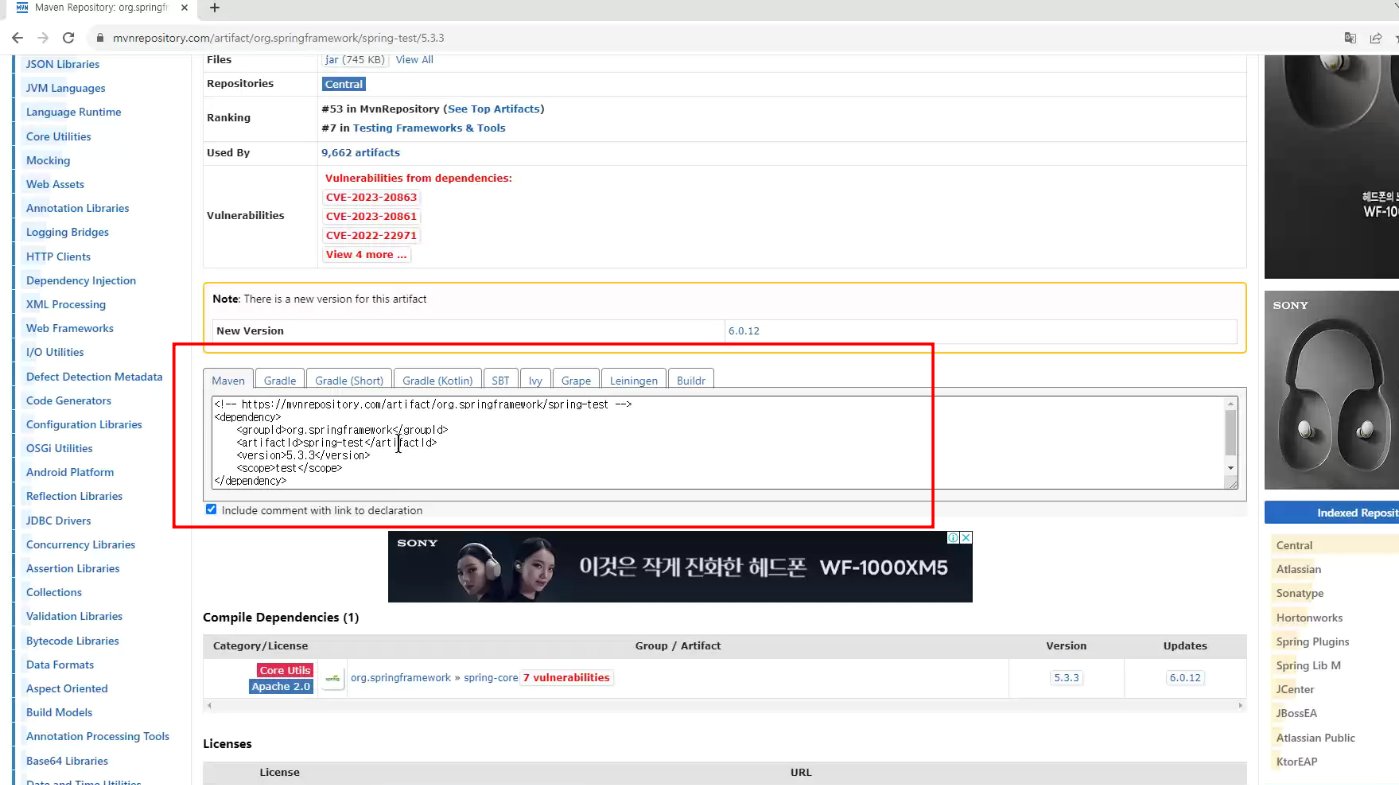Screen dimensions: 1399x785
Task: Click the browser forward arrow
Action: (x=43, y=38)
